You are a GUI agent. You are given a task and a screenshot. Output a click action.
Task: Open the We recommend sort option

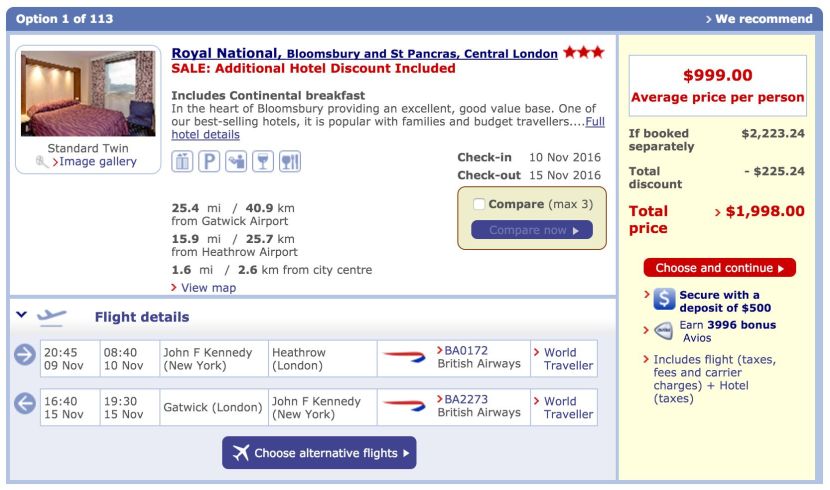pos(759,19)
